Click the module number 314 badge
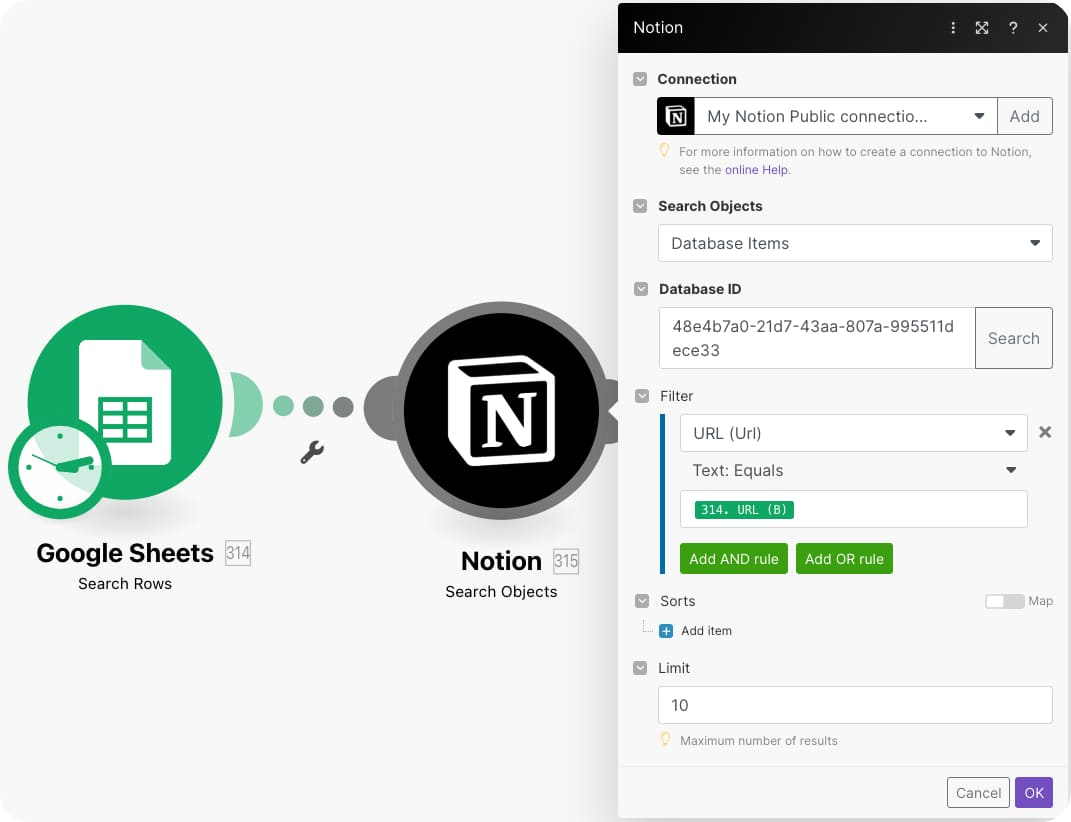 (x=238, y=552)
